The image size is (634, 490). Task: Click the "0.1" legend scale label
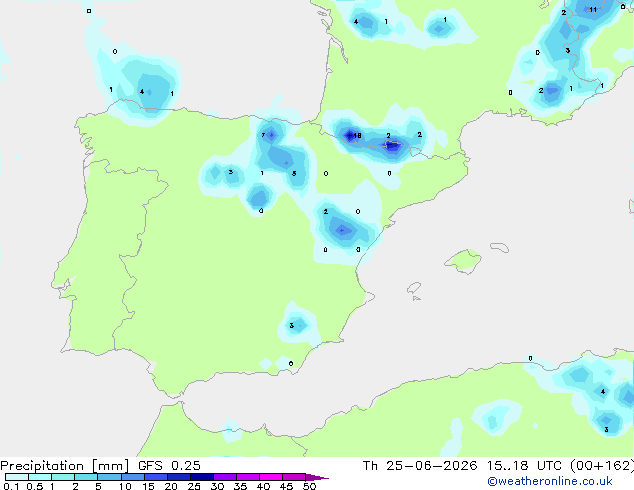pyautogui.click(x=11, y=486)
